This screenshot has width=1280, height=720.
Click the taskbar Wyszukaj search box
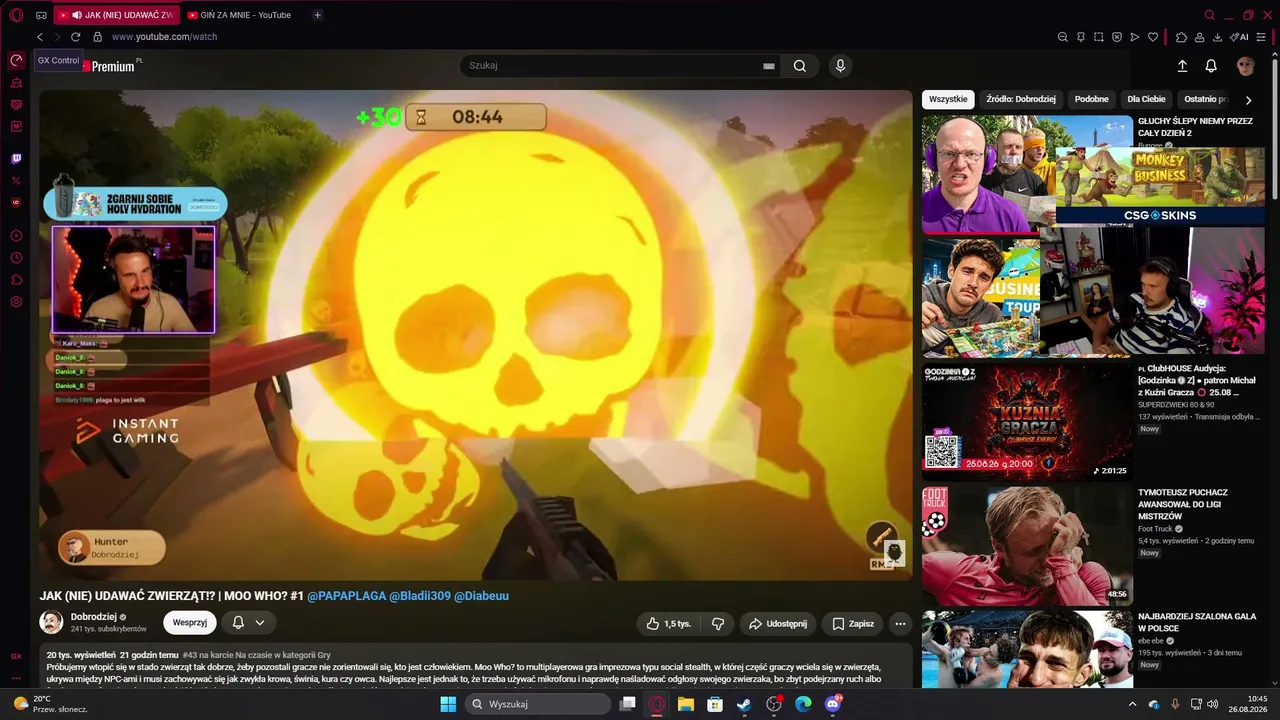(538, 704)
